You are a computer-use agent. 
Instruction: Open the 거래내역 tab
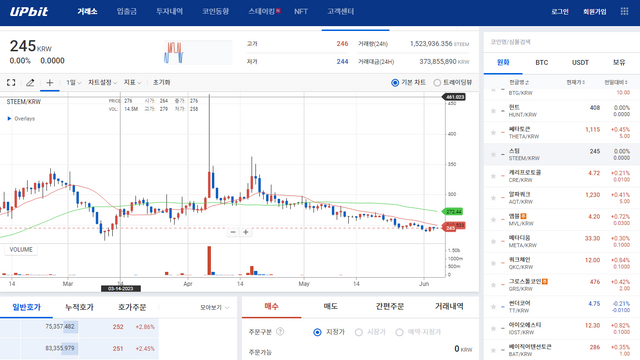click(449, 306)
